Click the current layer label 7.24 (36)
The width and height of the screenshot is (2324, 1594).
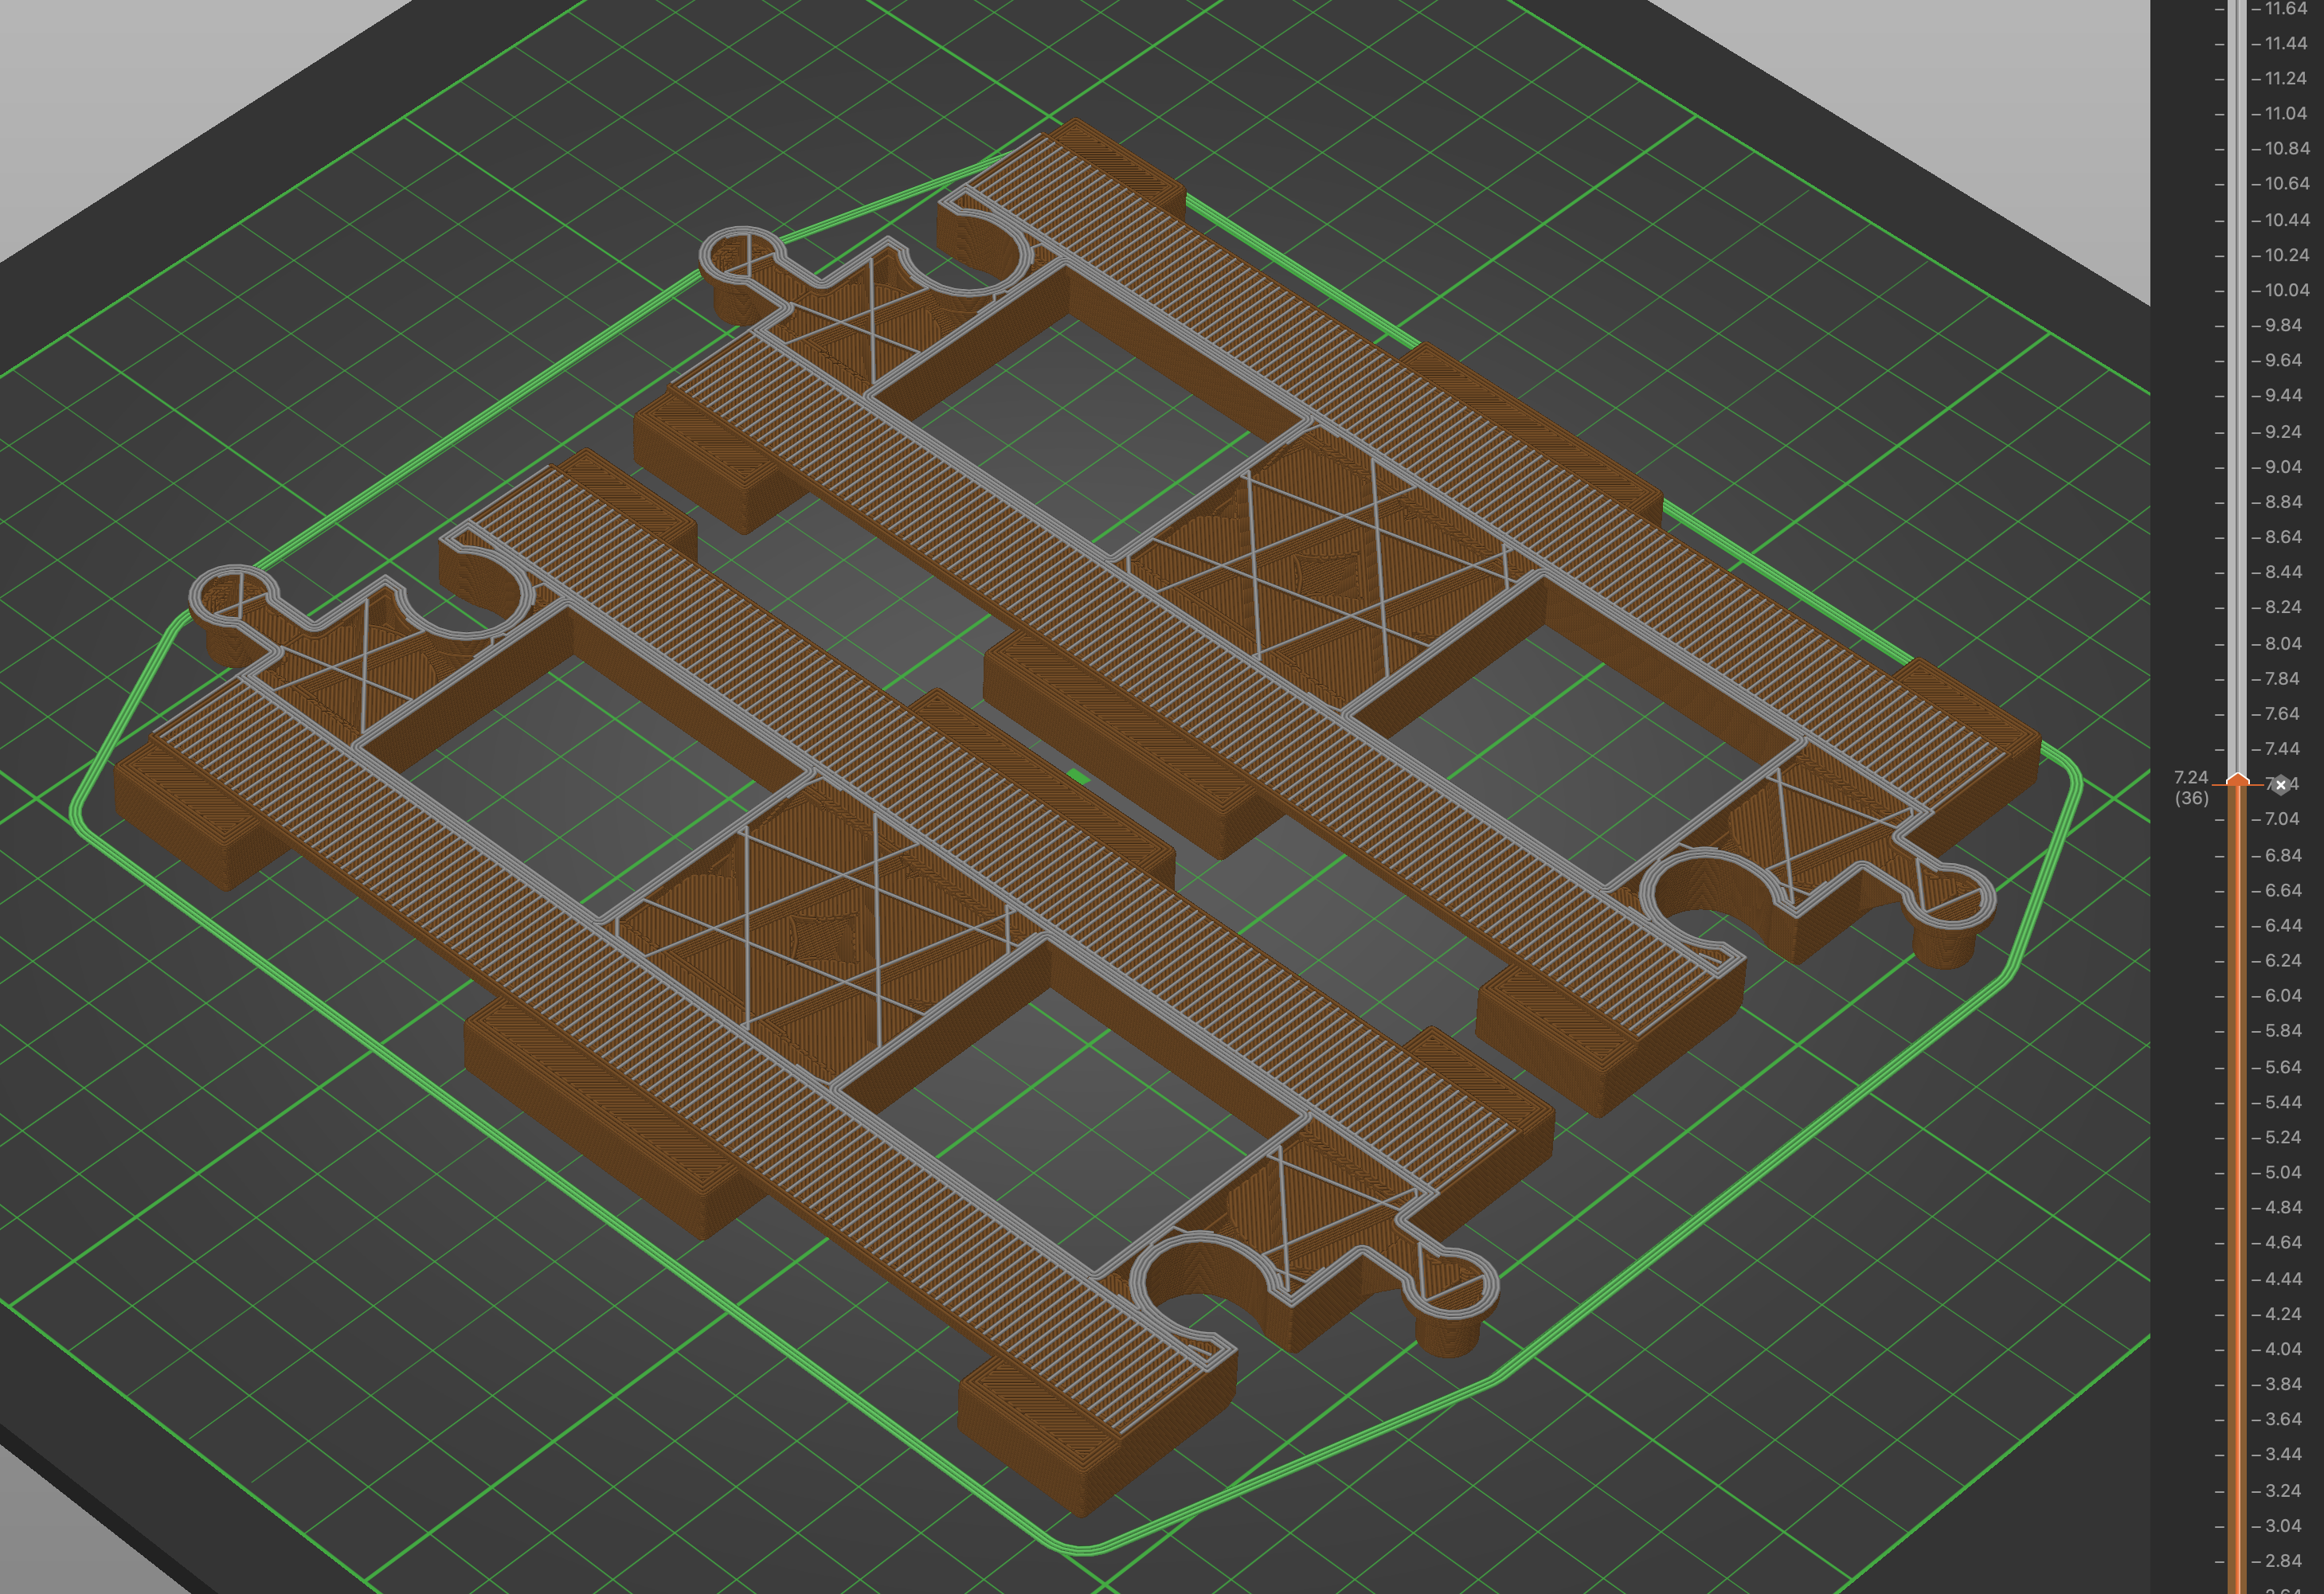click(2191, 788)
